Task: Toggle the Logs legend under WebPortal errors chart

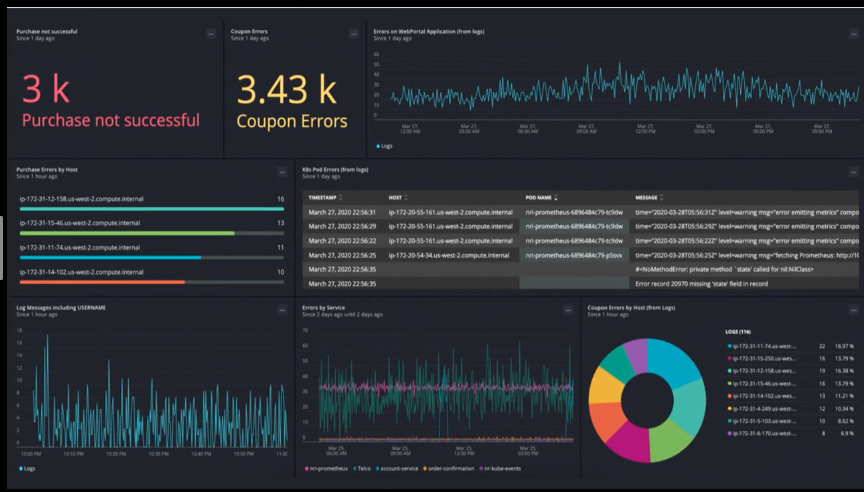Action: [x=385, y=146]
